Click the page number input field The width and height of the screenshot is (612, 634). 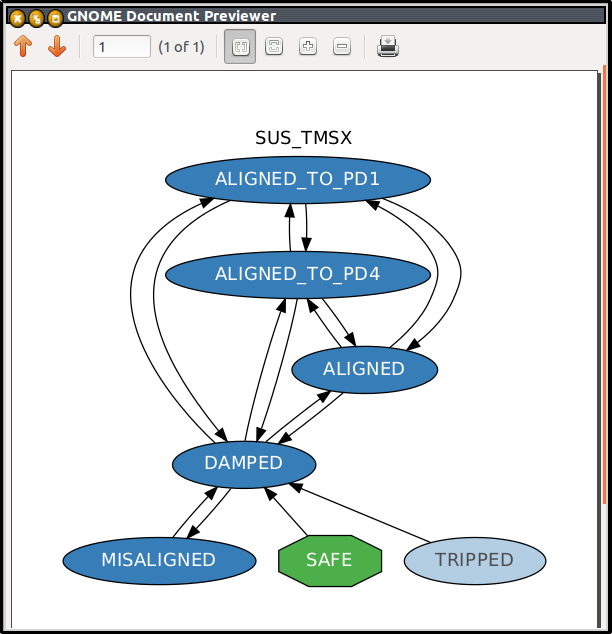click(122, 46)
